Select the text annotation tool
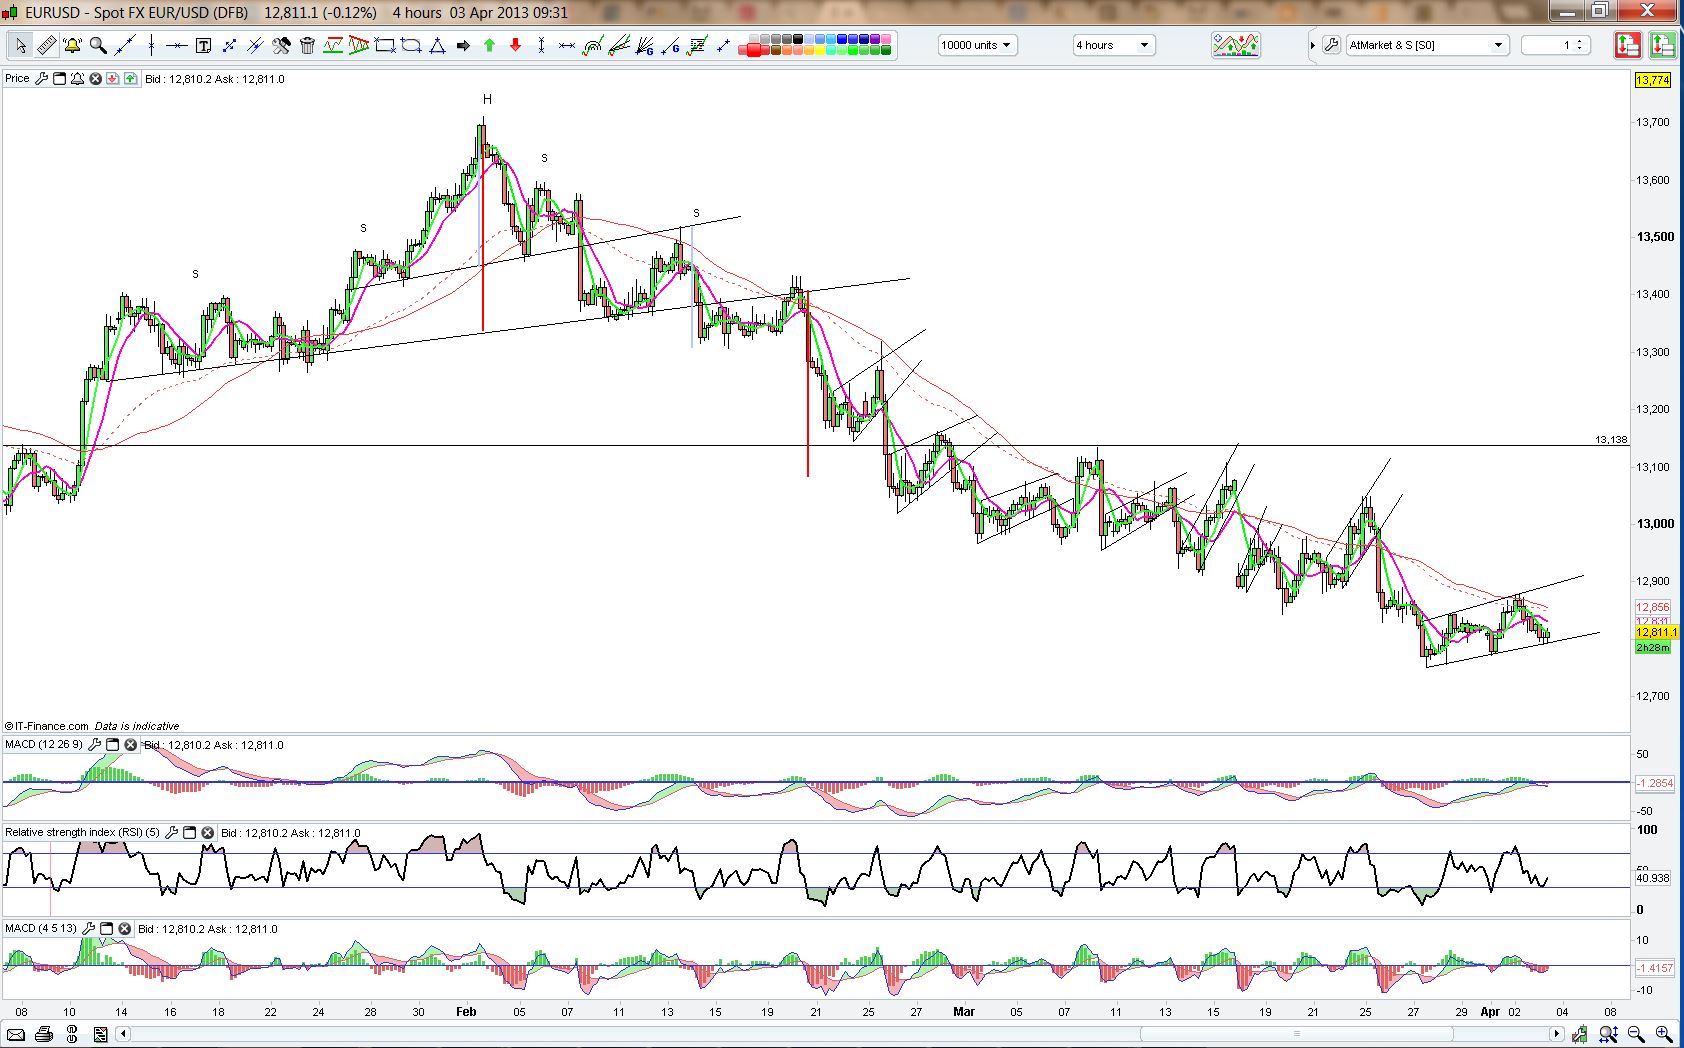This screenshot has height=1048, width=1684. pyautogui.click(x=203, y=45)
